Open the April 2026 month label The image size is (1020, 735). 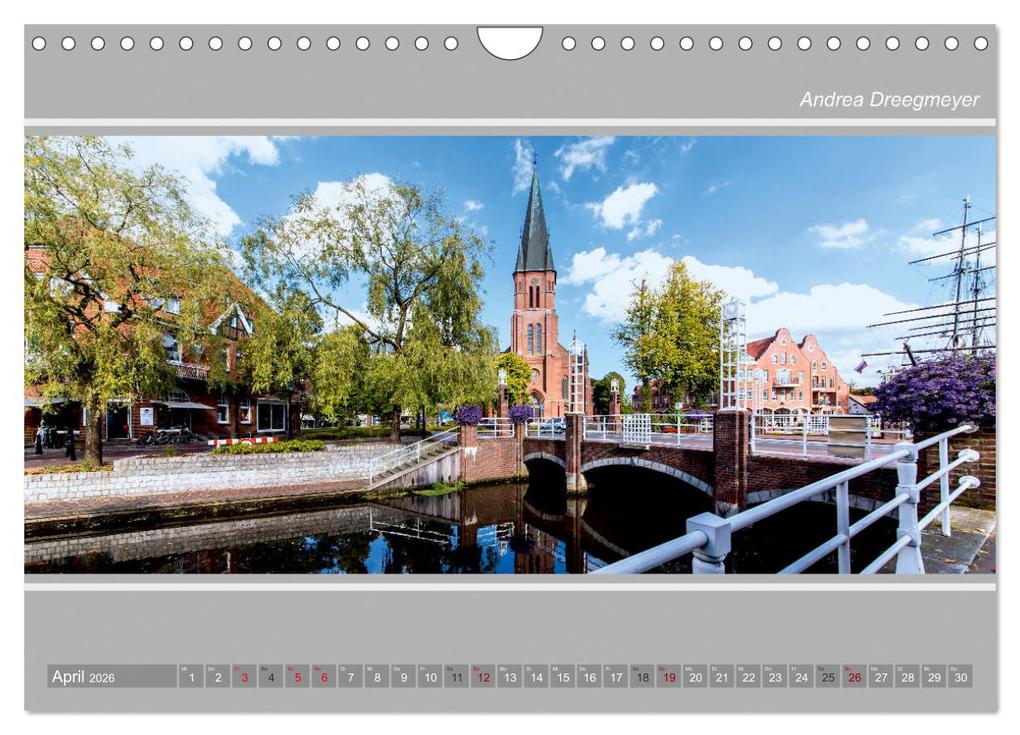(x=85, y=676)
